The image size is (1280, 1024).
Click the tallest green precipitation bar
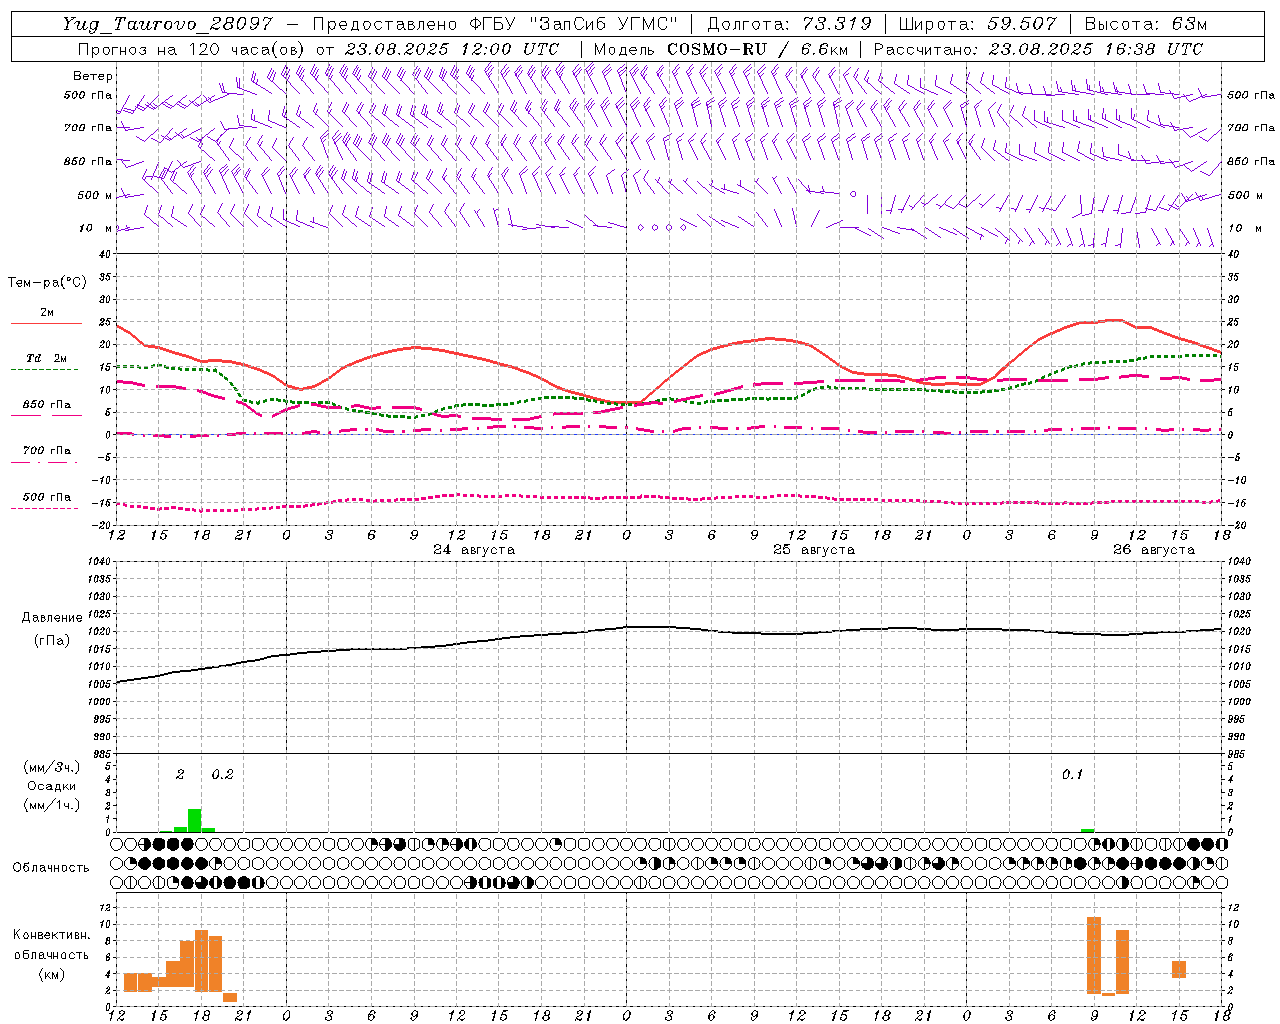pyautogui.click(x=195, y=820)
